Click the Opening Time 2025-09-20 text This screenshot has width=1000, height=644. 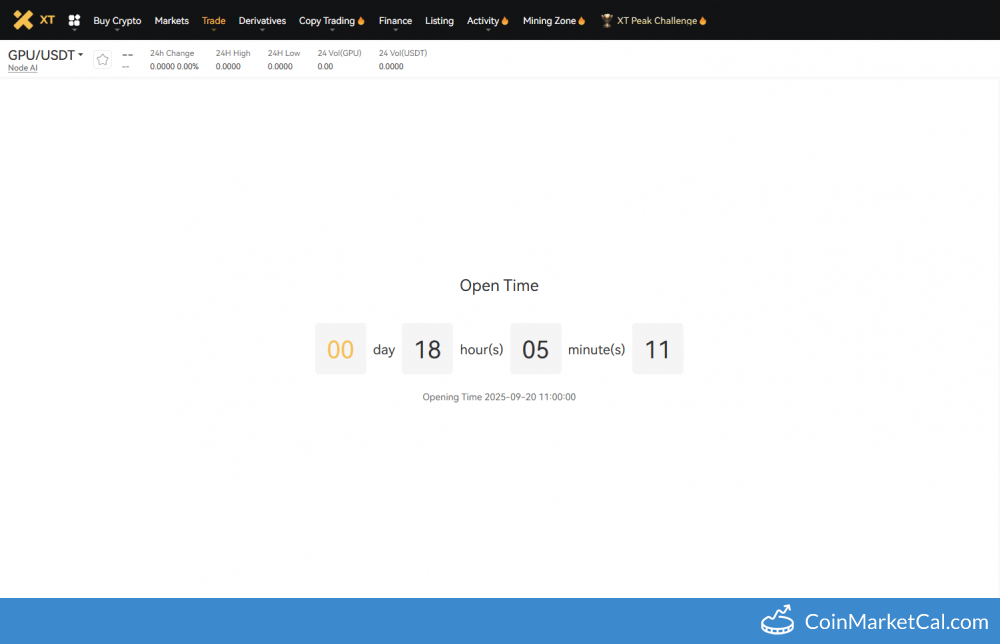tap(499, 397)
